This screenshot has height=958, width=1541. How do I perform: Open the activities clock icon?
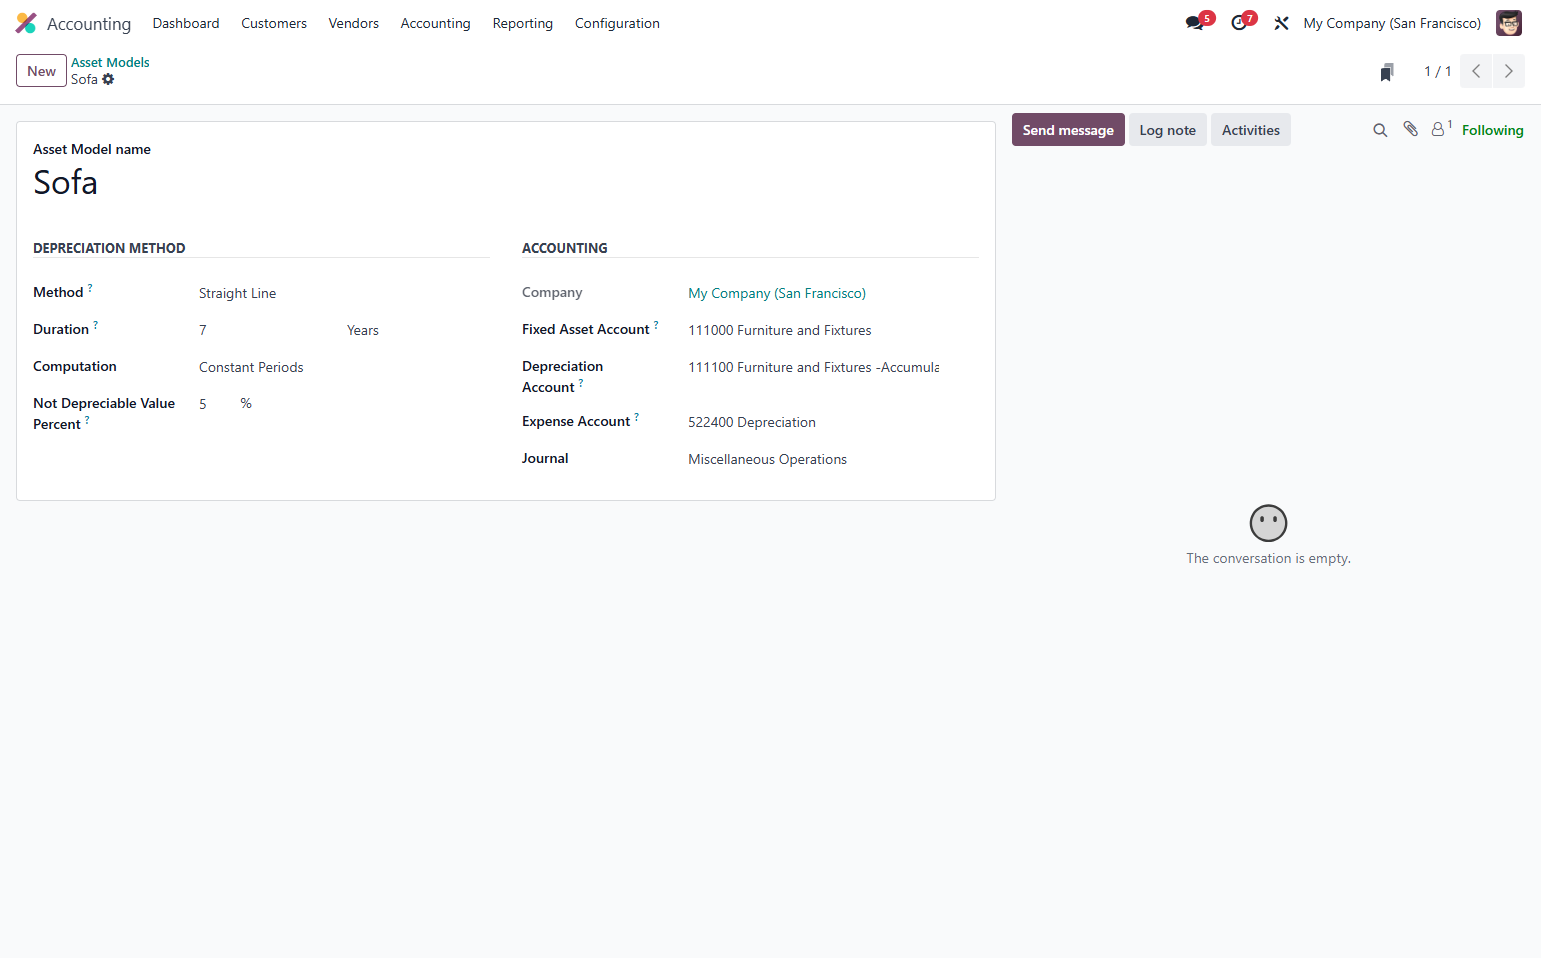tap(1239, 23)
